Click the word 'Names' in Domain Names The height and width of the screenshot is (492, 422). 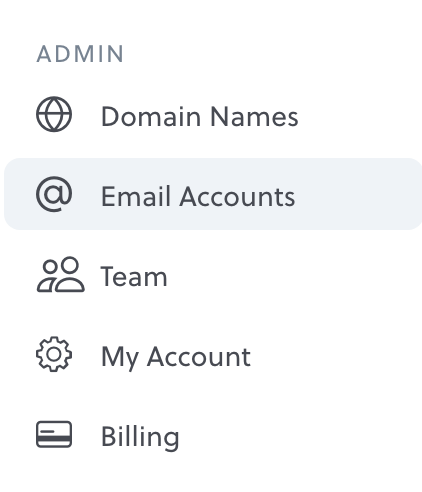tap(254, 116)
